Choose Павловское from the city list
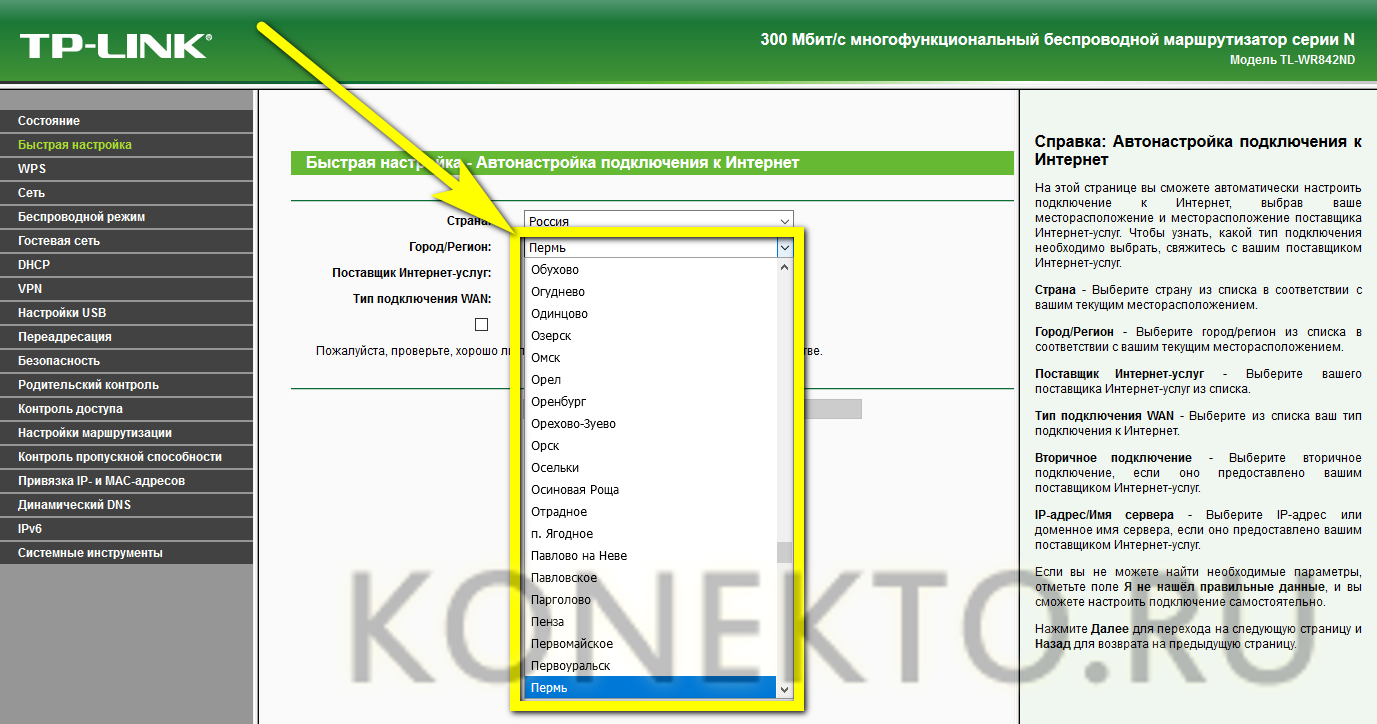 [650, 578]
